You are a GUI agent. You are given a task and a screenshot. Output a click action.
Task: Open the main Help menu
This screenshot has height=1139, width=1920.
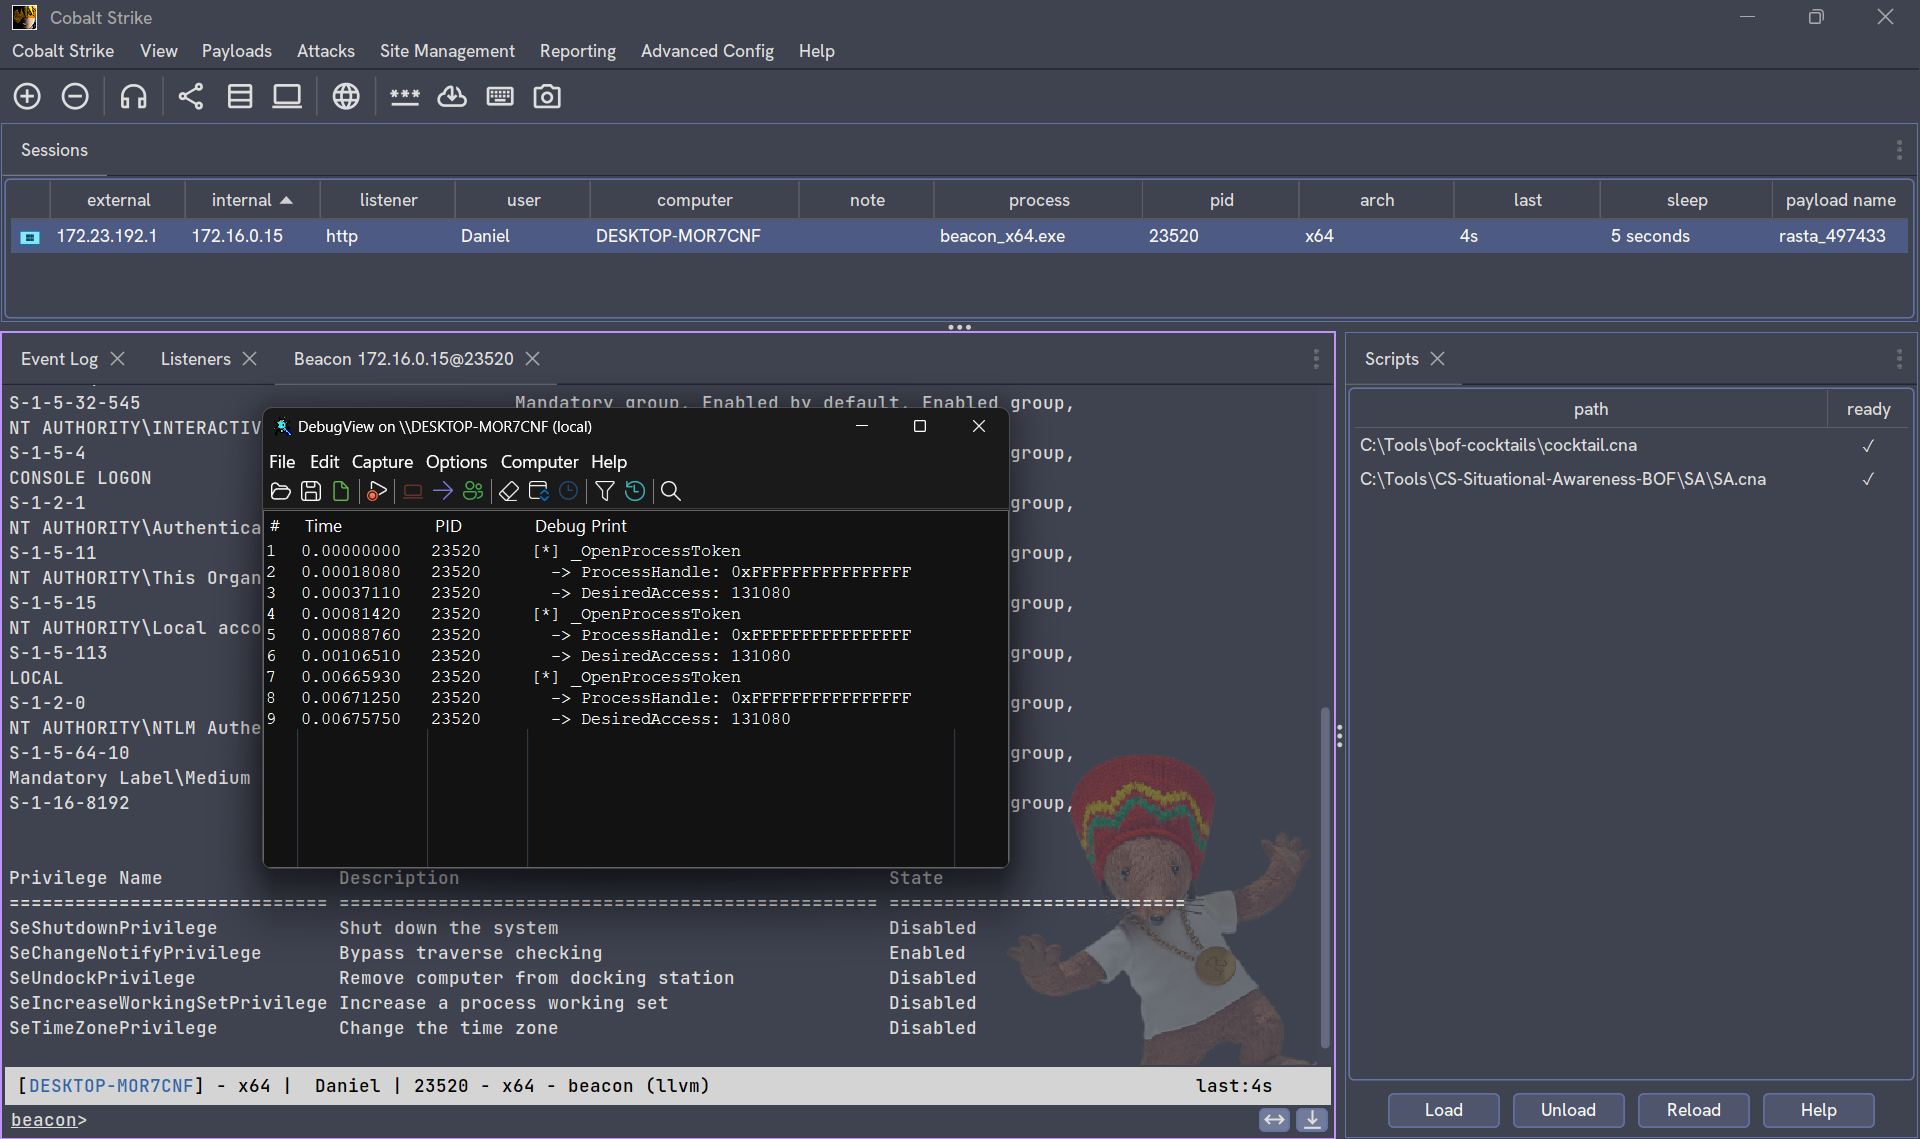click(x=816, y=51)
